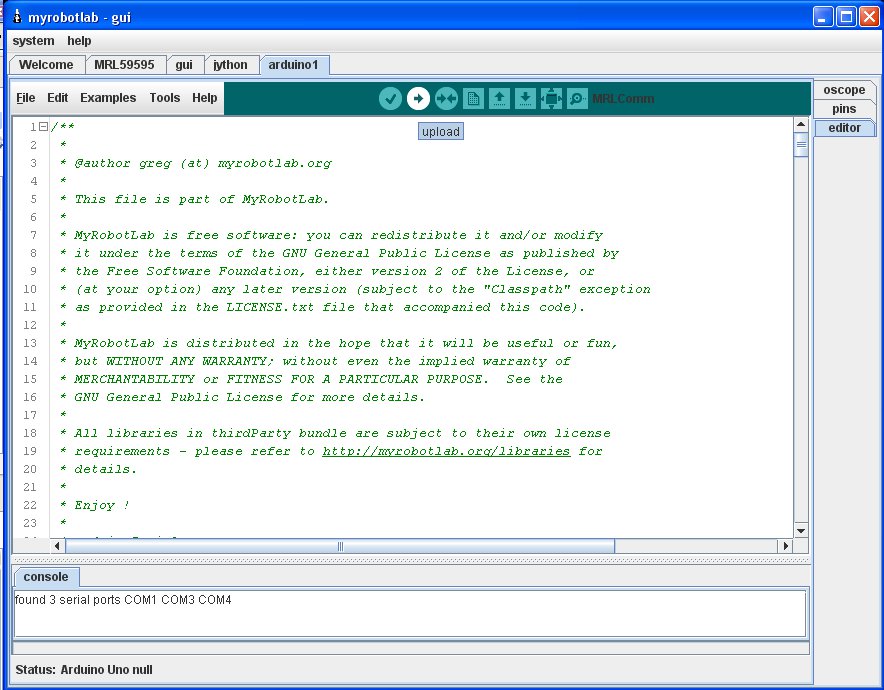Select the oscope side tab
Image resolution: width=884 pixels, height=690 pixels.
(843, 90)
